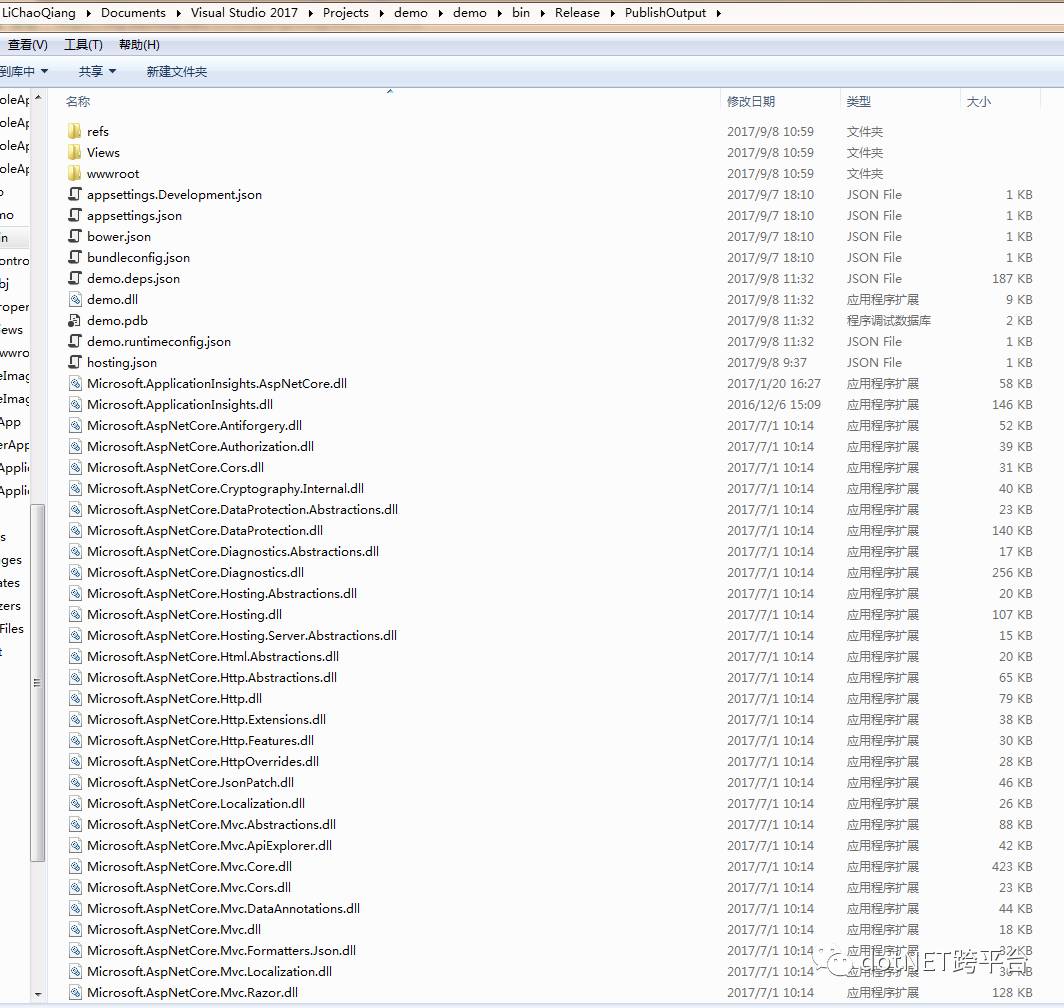Expand the breadcrumb arrow after Release
Viewport: 1064px width, 1008px height.
tap(613, 13)
